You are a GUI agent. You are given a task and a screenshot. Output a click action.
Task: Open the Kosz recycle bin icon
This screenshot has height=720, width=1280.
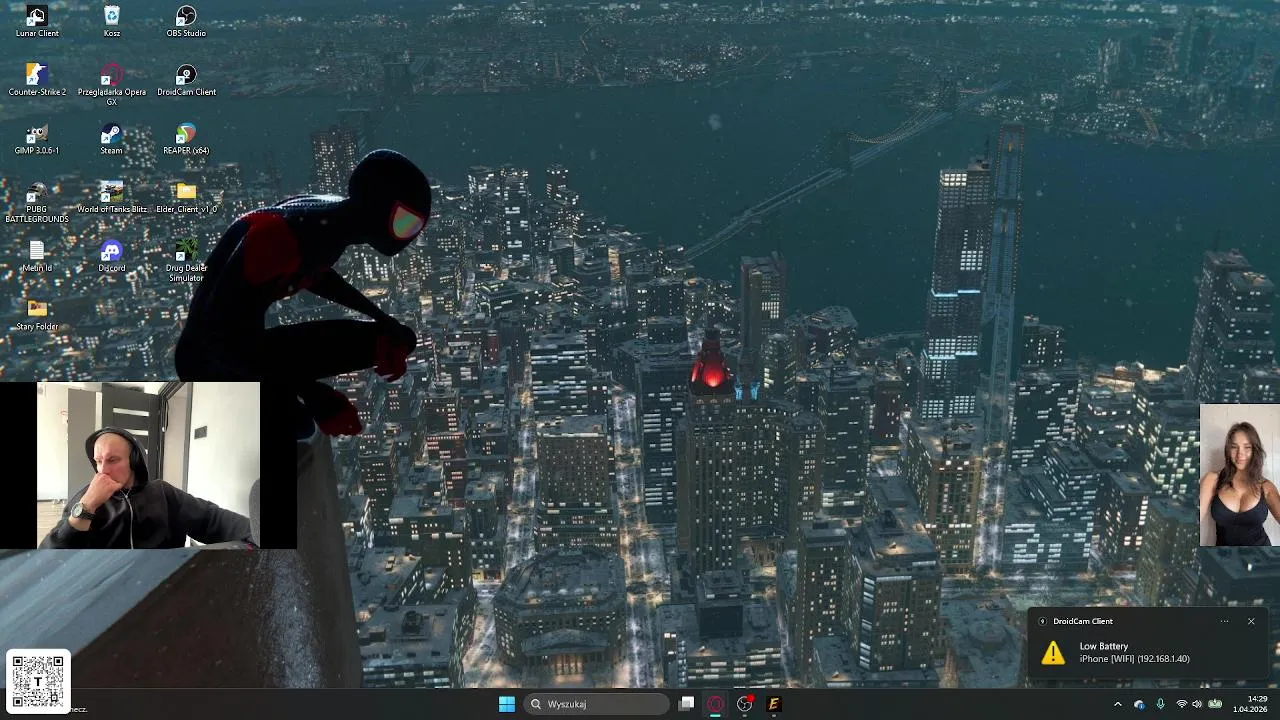coord(112,22)
